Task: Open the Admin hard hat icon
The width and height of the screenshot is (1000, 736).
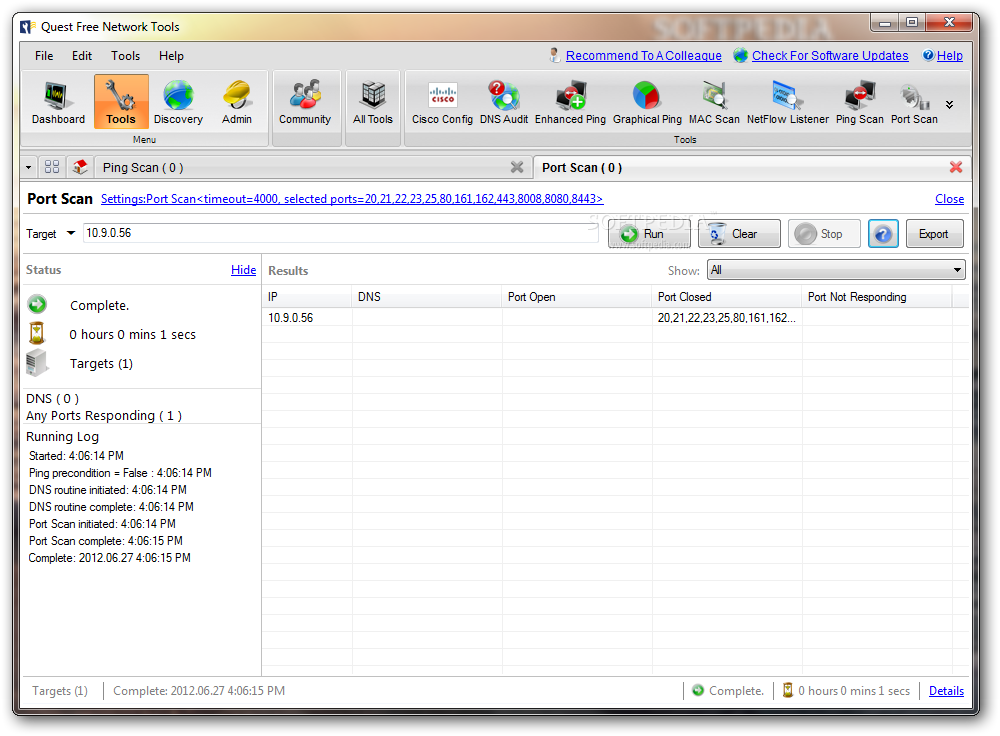Action: [237, 102]
